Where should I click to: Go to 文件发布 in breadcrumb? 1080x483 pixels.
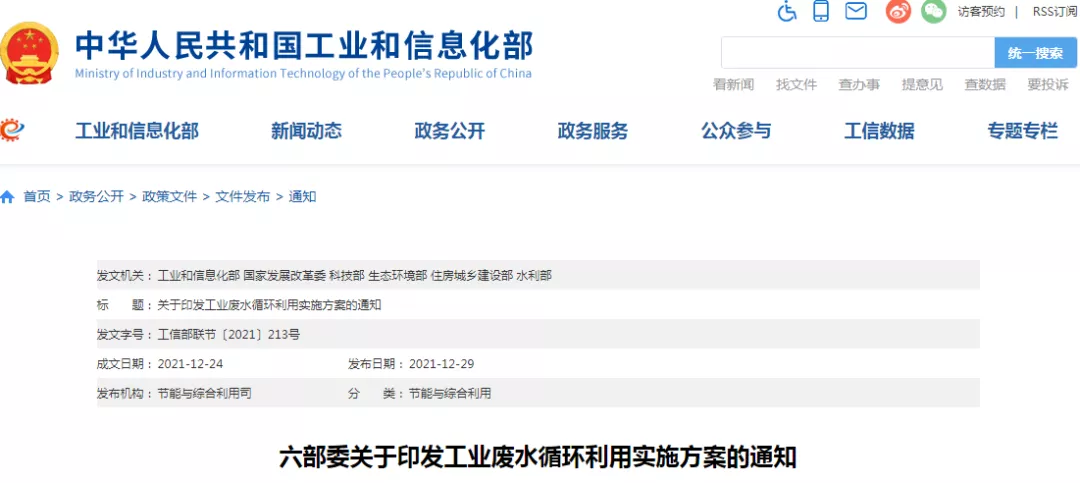pos(242,197)
